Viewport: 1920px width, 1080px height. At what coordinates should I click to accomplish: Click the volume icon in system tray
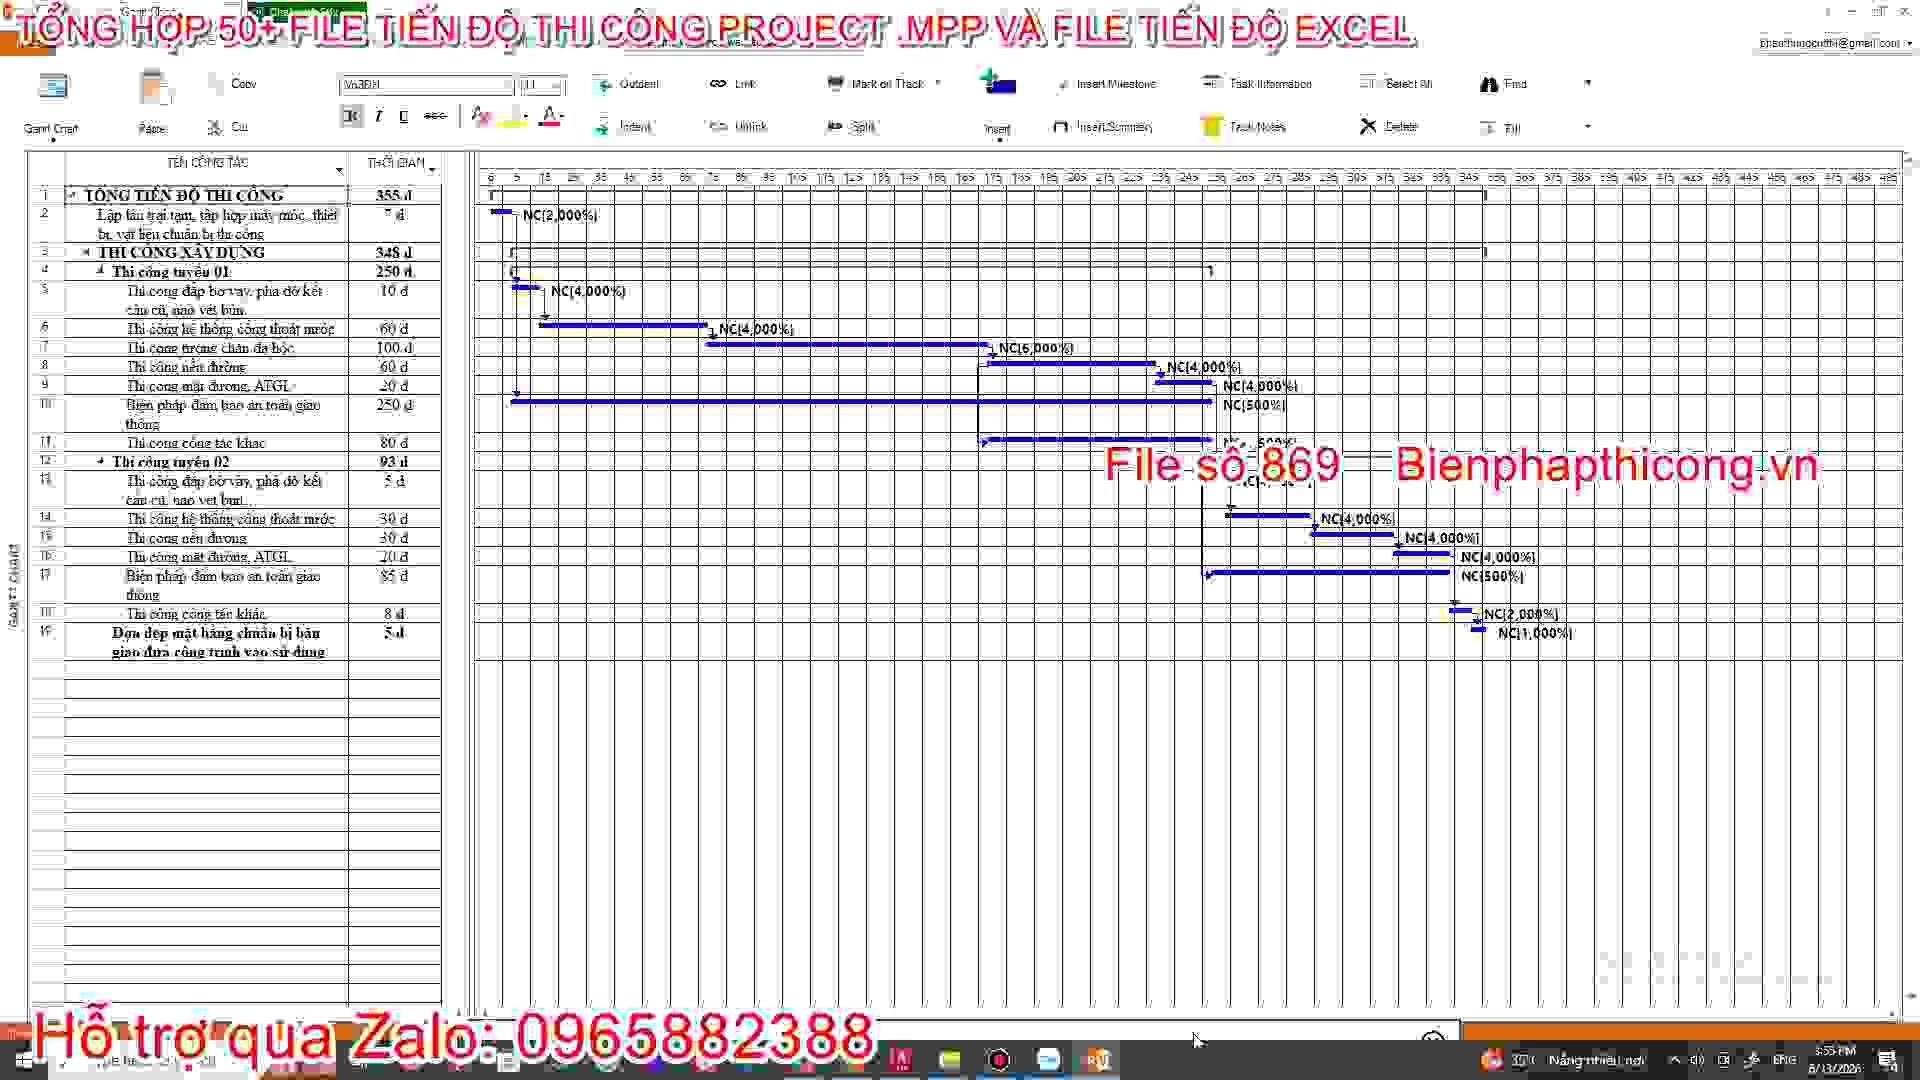coord(1697,1060)
